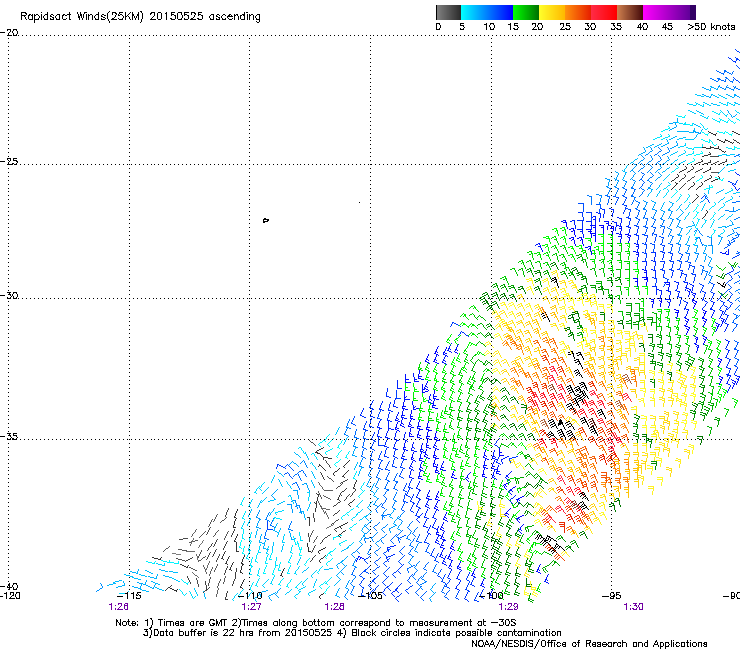This screenshot has width=740, height=650.
Task: Click the title 'Rapidscat Winds(25KM) 20150525 ascending'
Action: [140, 17]
